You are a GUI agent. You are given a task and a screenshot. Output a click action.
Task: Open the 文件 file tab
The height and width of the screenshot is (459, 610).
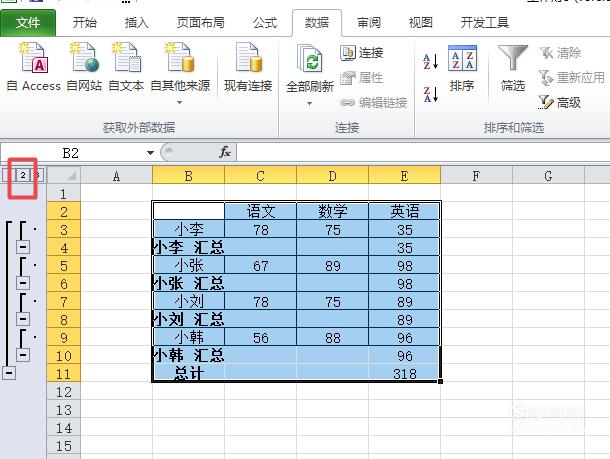pos(28,23)
